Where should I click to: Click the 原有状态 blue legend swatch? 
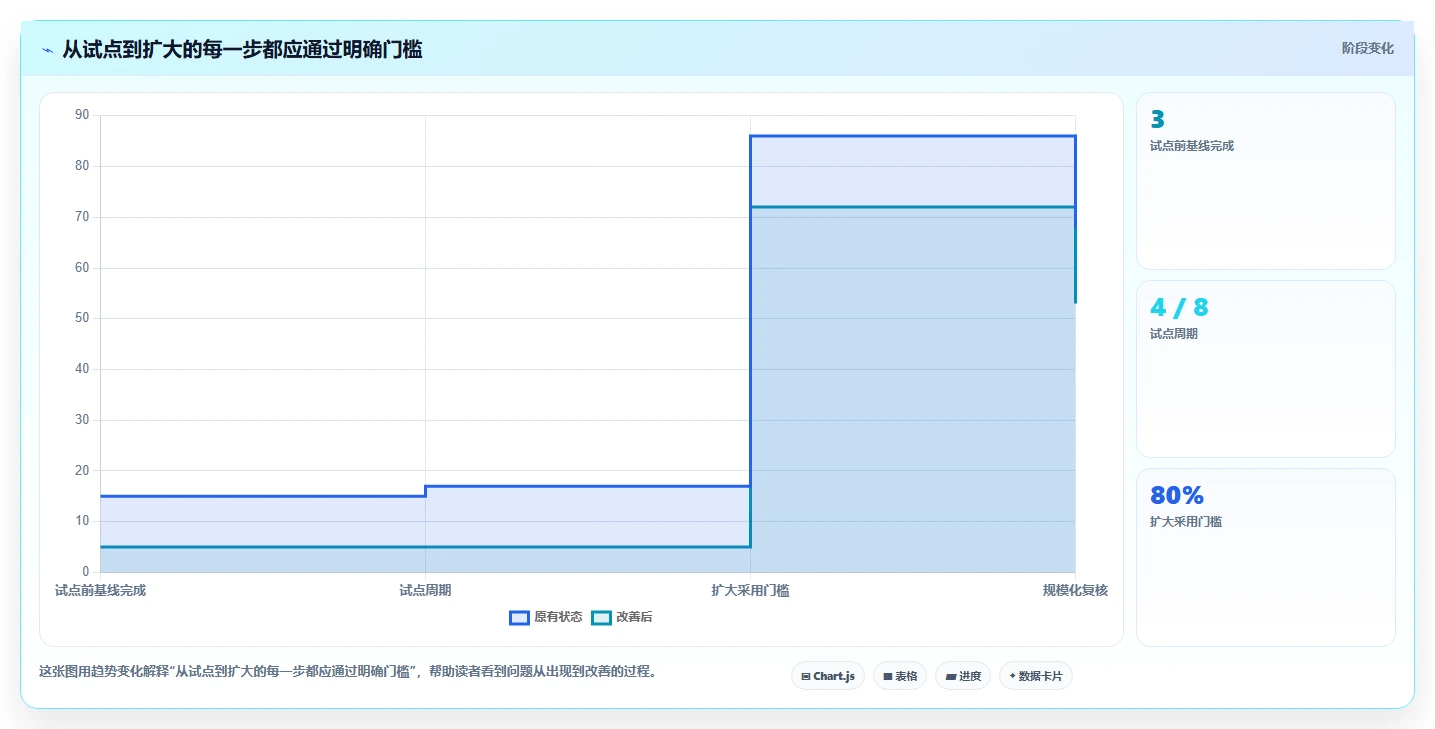coord(519,617)
